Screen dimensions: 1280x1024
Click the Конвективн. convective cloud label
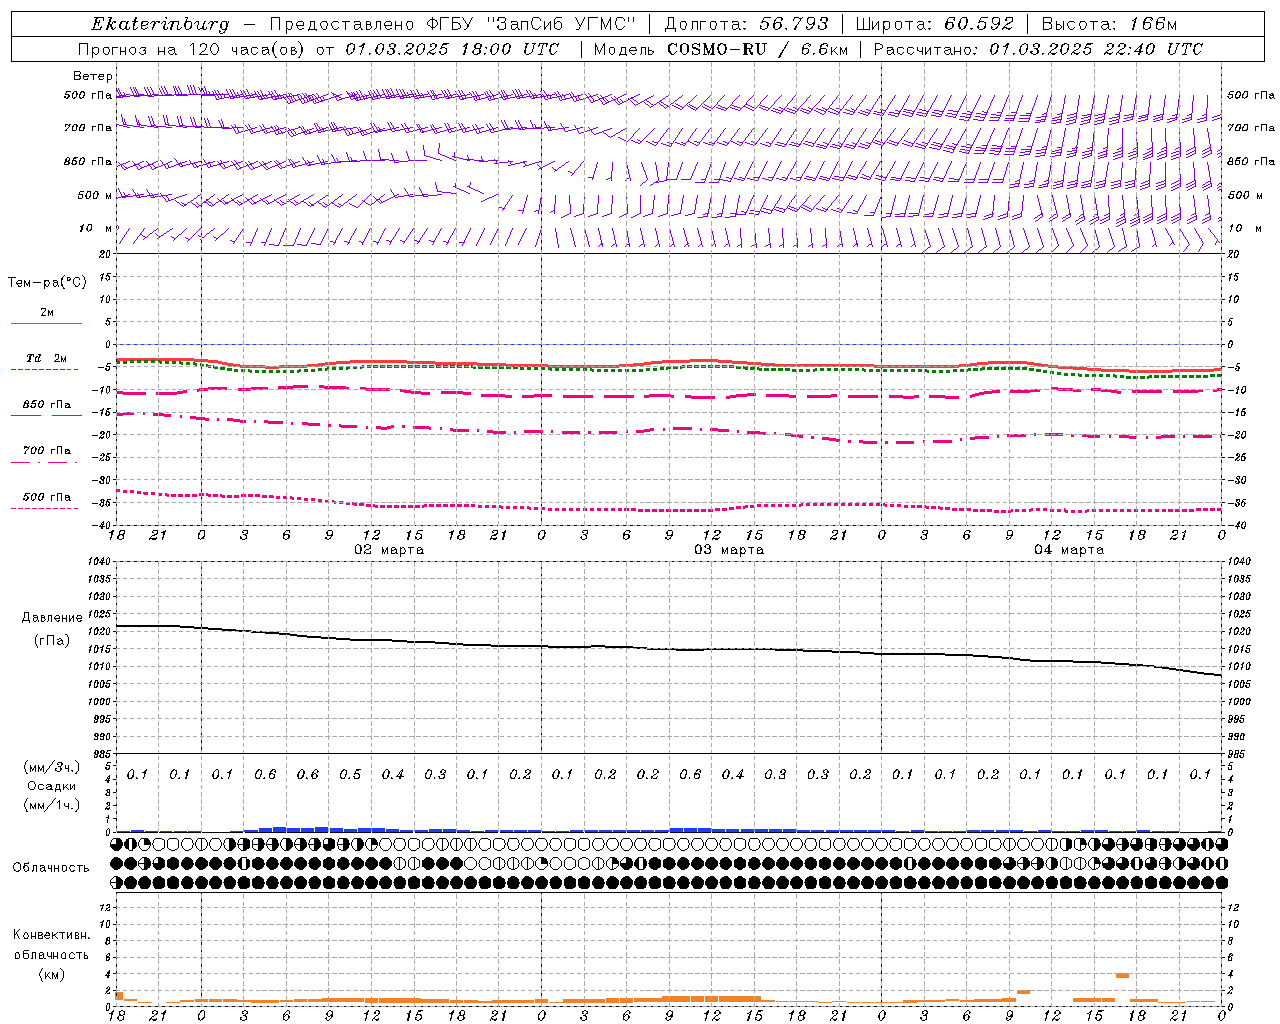pos(52,935)
